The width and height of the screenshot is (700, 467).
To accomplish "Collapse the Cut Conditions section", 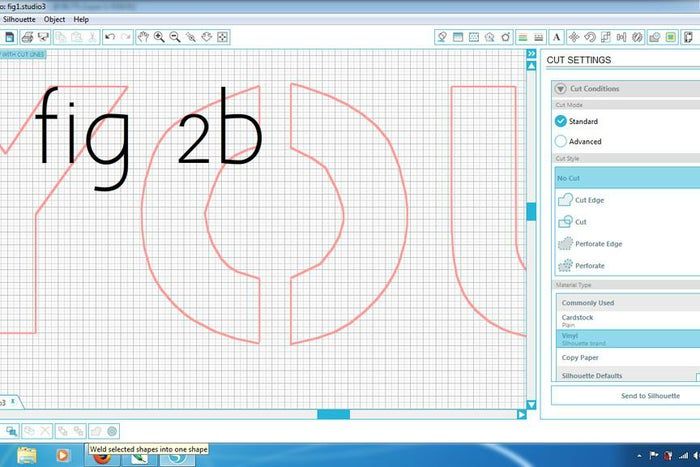I will tap(560, 89).
